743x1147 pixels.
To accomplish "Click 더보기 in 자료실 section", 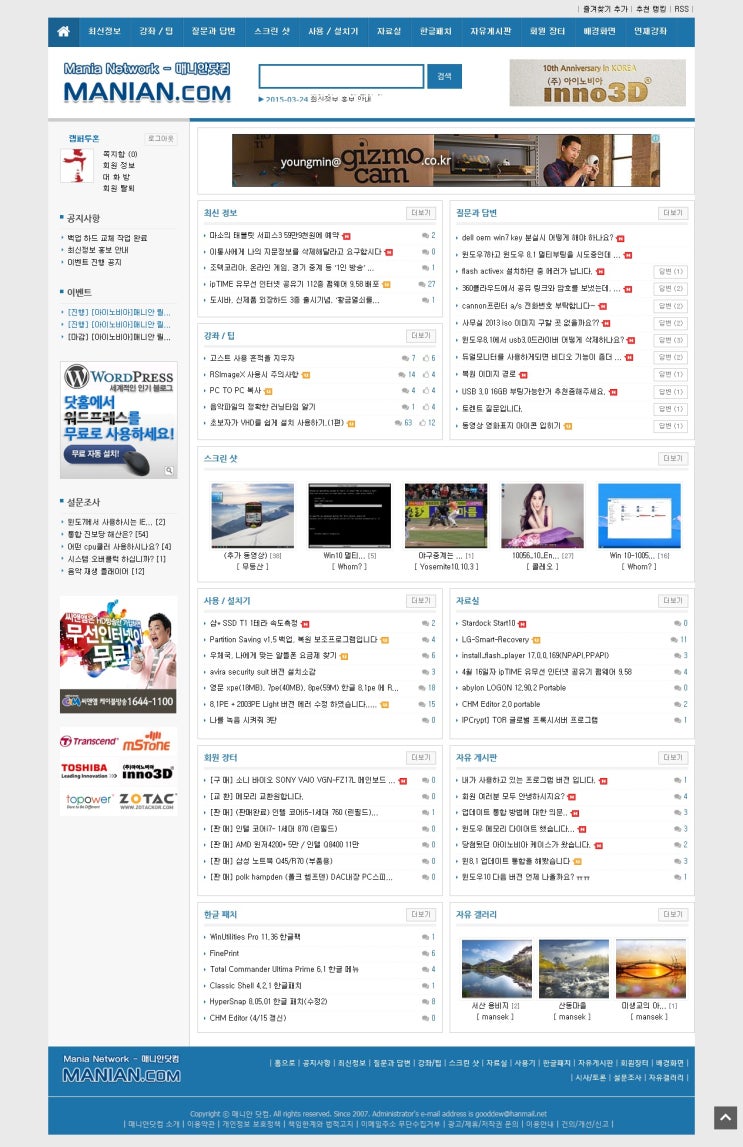I will pos(673,601).
